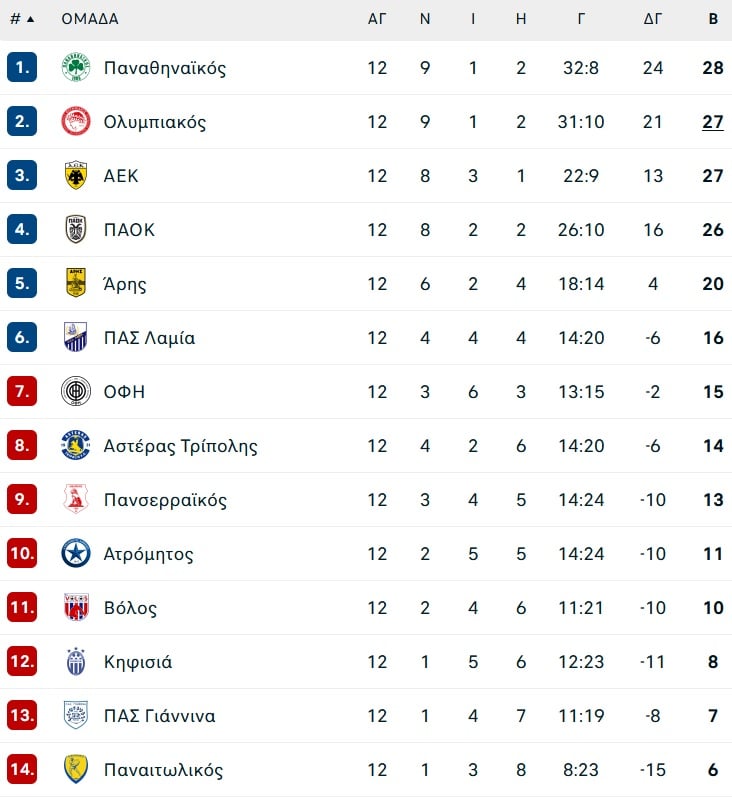Open the ΠΑΣ Λαμία team name link

click(149, 337)
